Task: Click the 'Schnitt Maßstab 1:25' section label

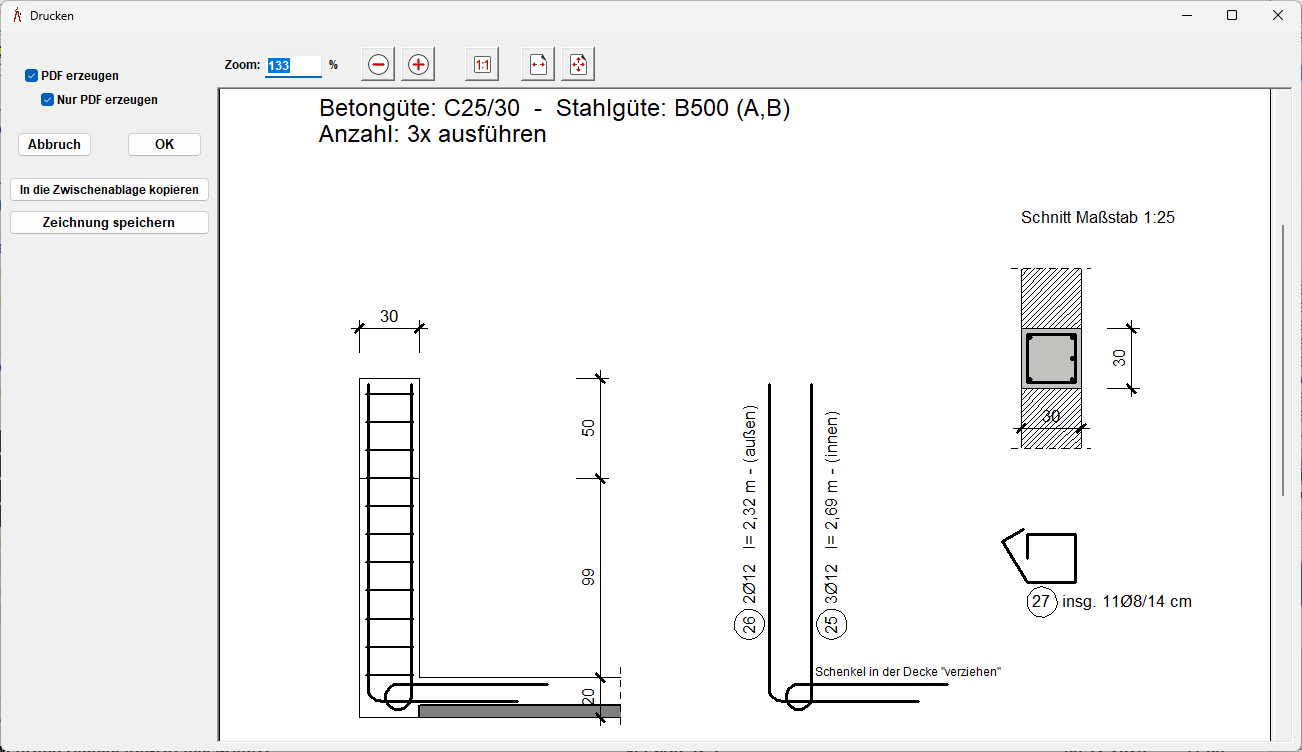Action: click(1097, 217)
